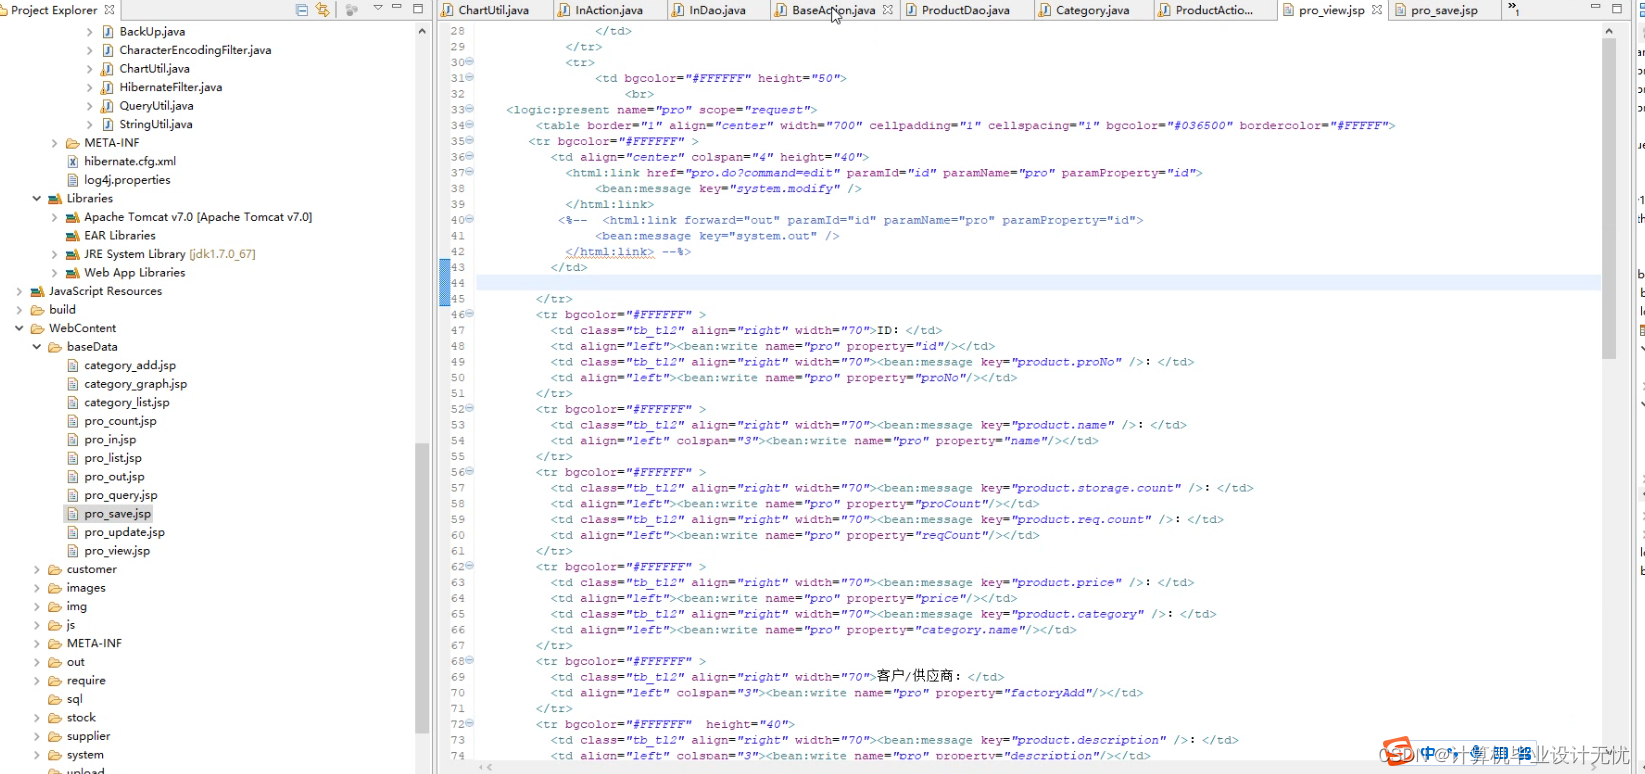Image resolution: width=1645 pixels, height=774 pixels.
Task: Click the Collapse All icon in Project Explorer
Action: 302,10
